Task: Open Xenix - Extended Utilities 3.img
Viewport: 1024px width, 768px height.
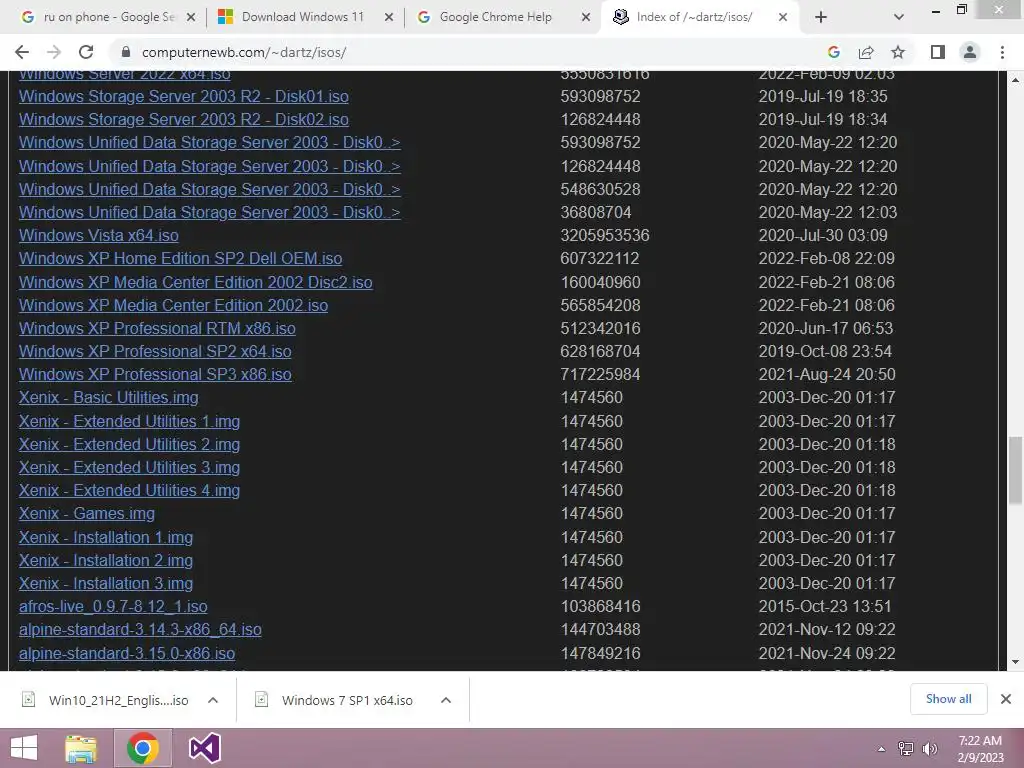Action: (x=129, y=468)
